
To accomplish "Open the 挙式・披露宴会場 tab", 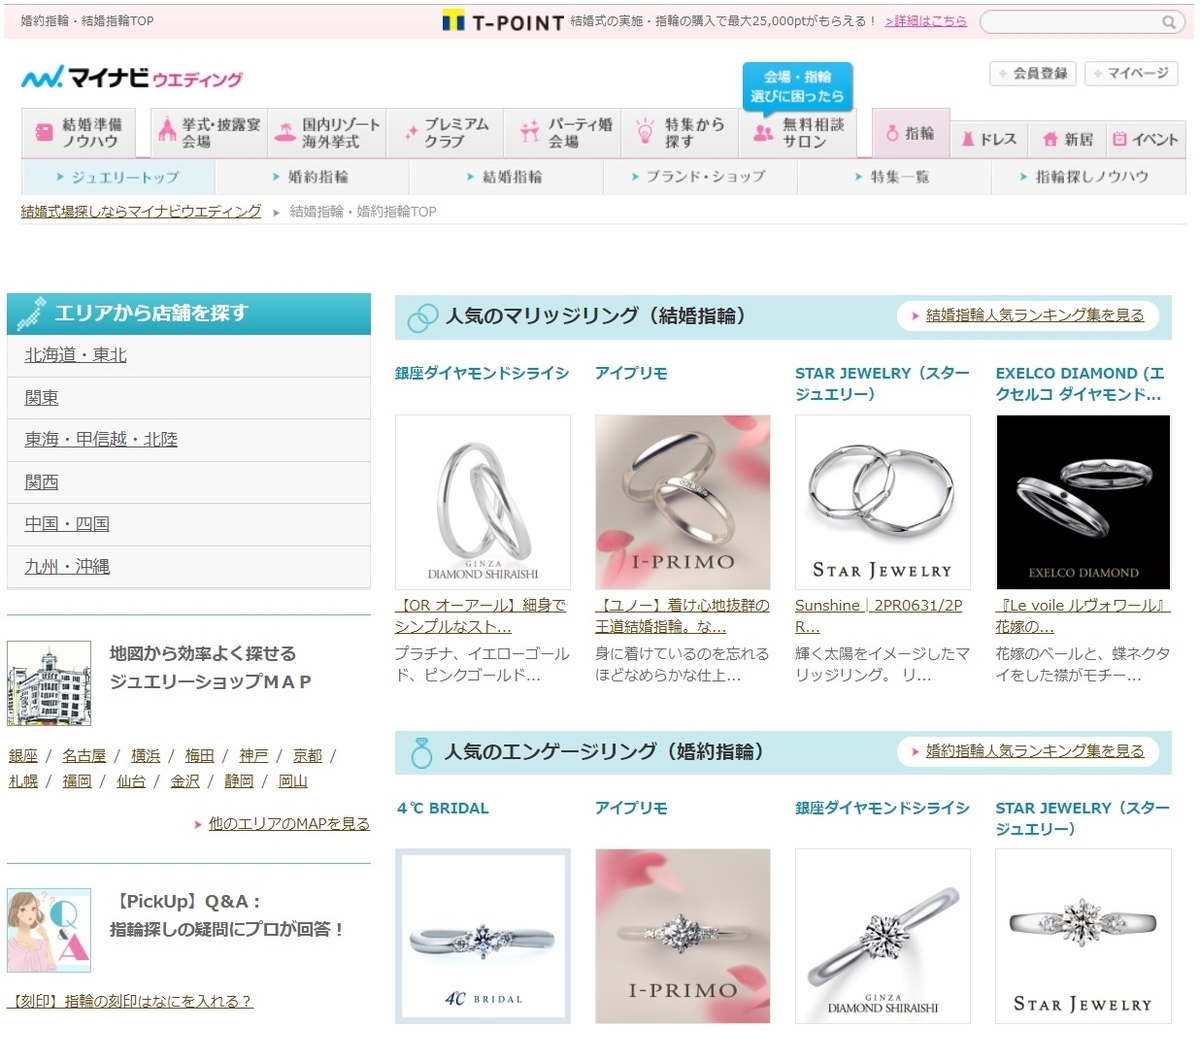I will [x=208, y=132].
